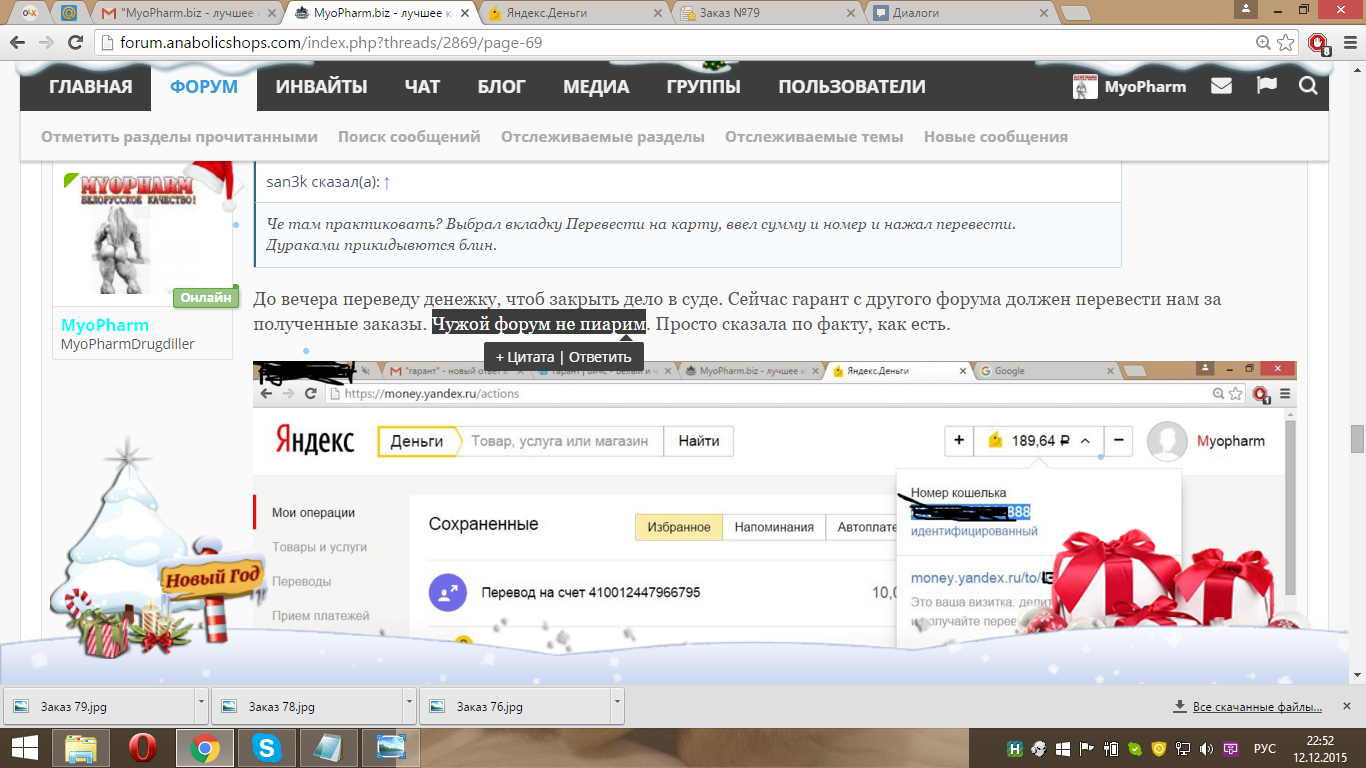Image resolution: width=1366 pixels, height=768 pixels.
Task: Open downloaded file Заказ 79.jpg
Action: (97, 707)
